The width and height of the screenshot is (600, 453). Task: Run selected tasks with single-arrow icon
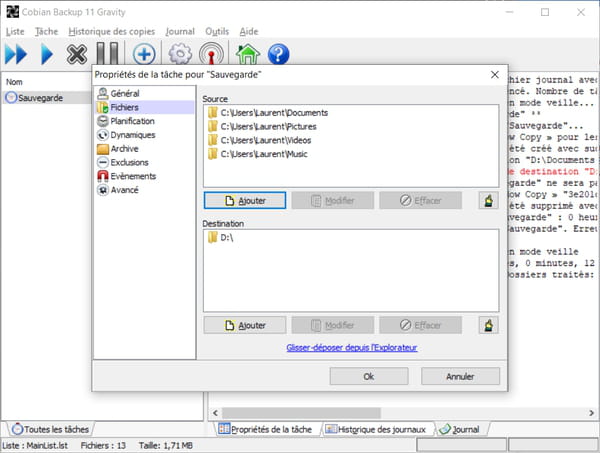click(47, 54)
